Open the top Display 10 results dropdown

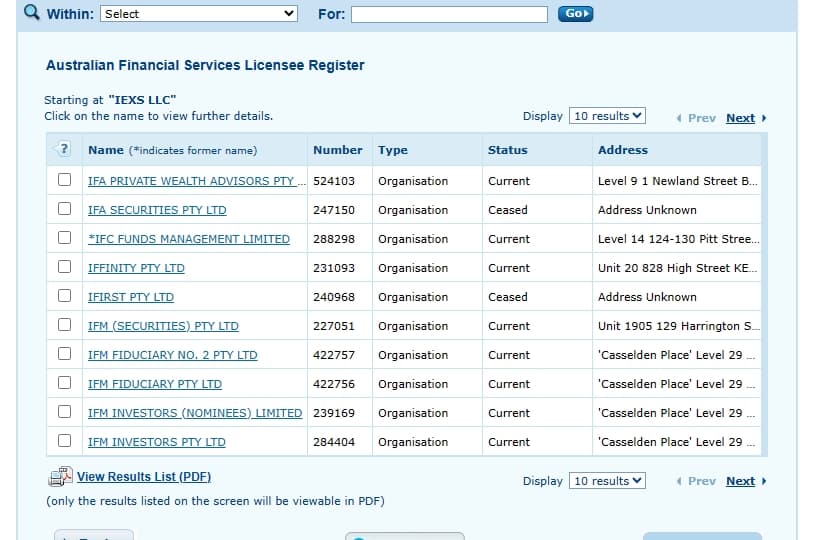(x=607, y=116)
